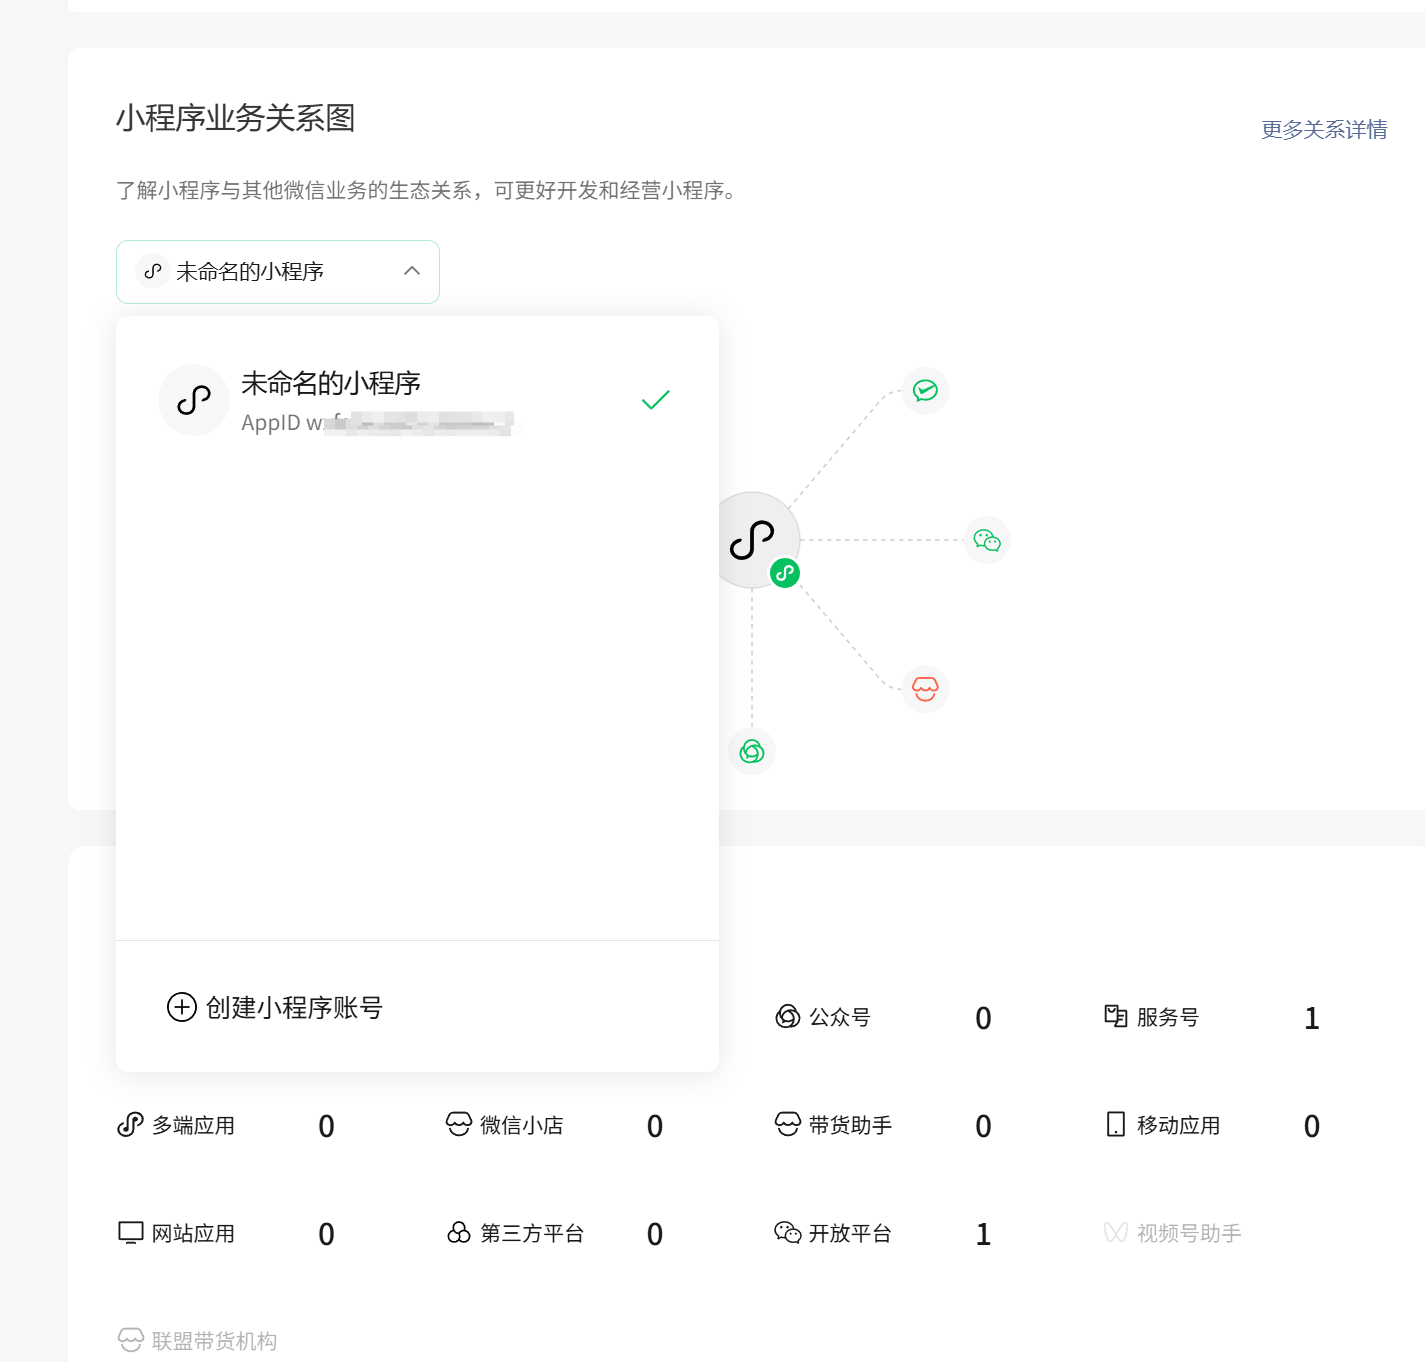Click the disabled 视频号助手 label
Image resolution: width=1425 pixels, height=1362 pixels.
1190,1233
